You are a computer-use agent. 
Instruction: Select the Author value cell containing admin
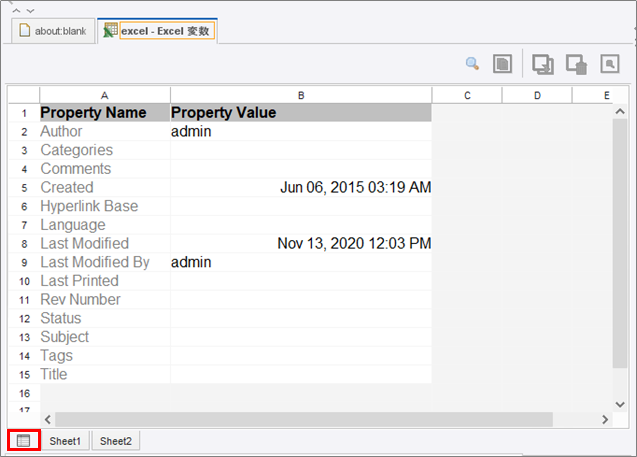(301, 131)
